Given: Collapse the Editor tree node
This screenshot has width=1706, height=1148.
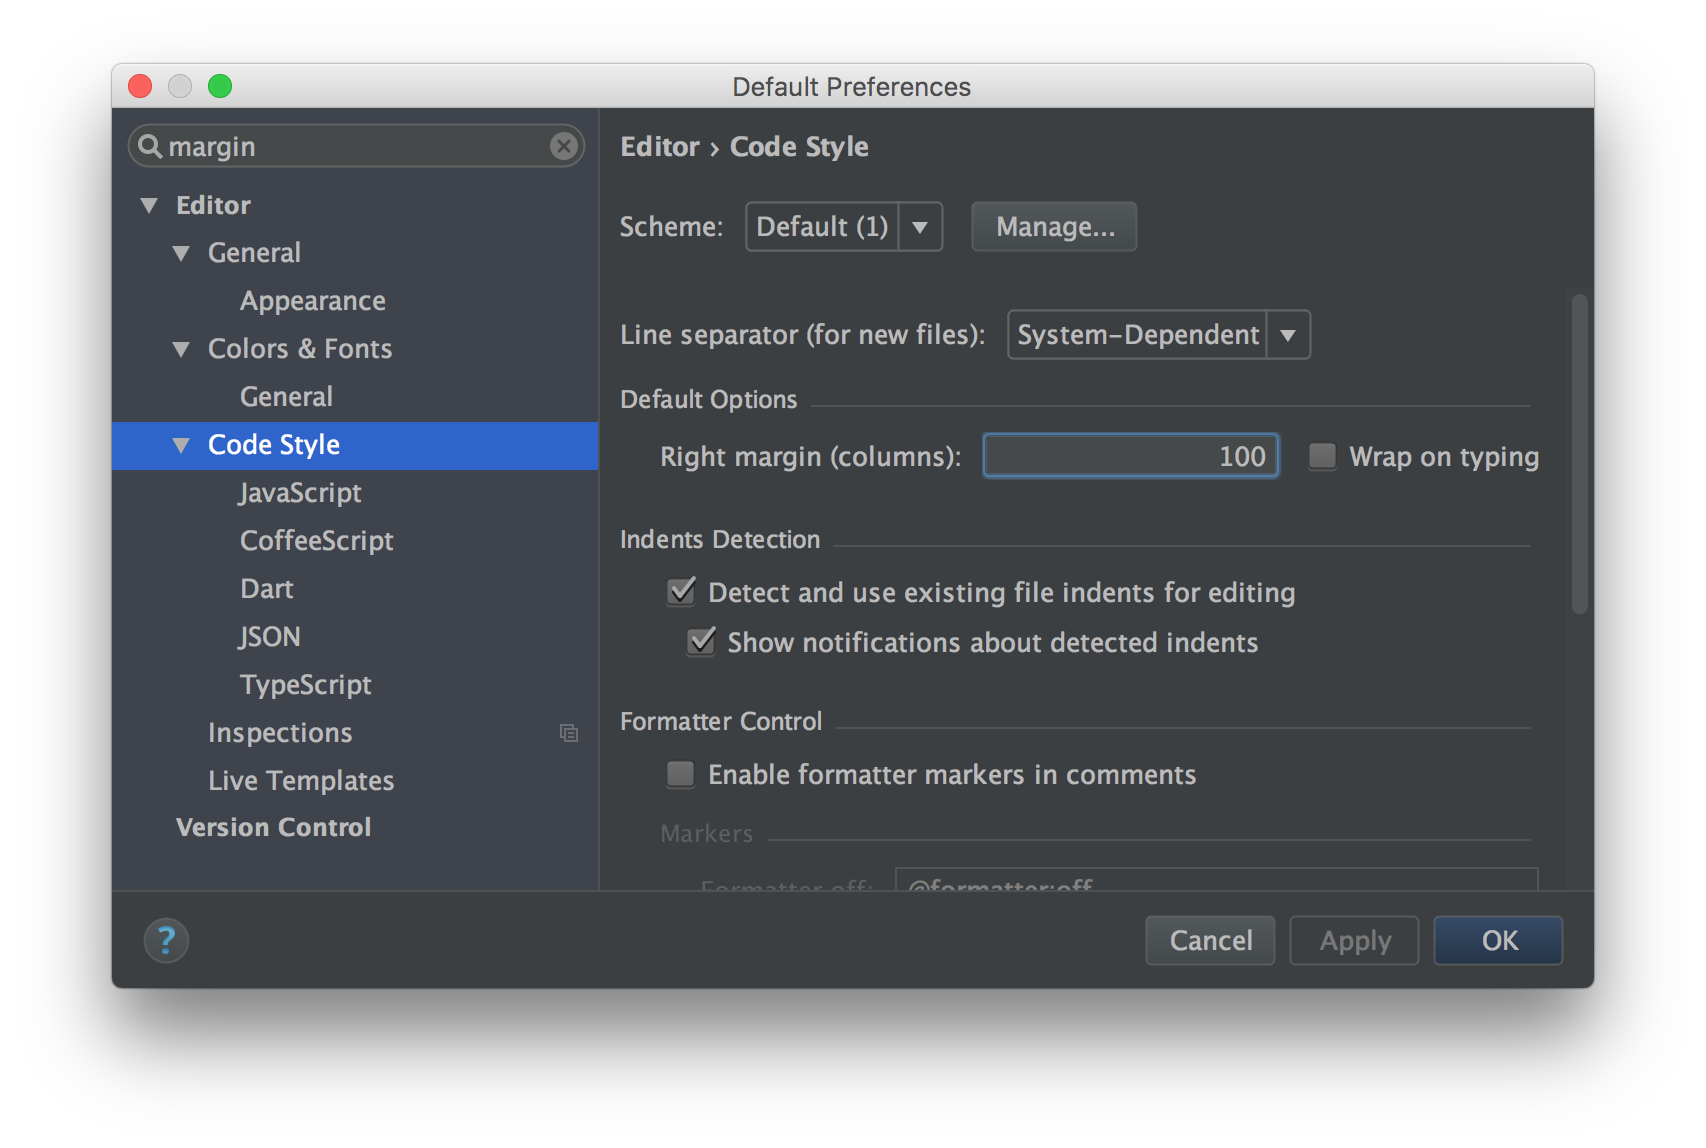Looking at the screenshot, I should [149, 205].
